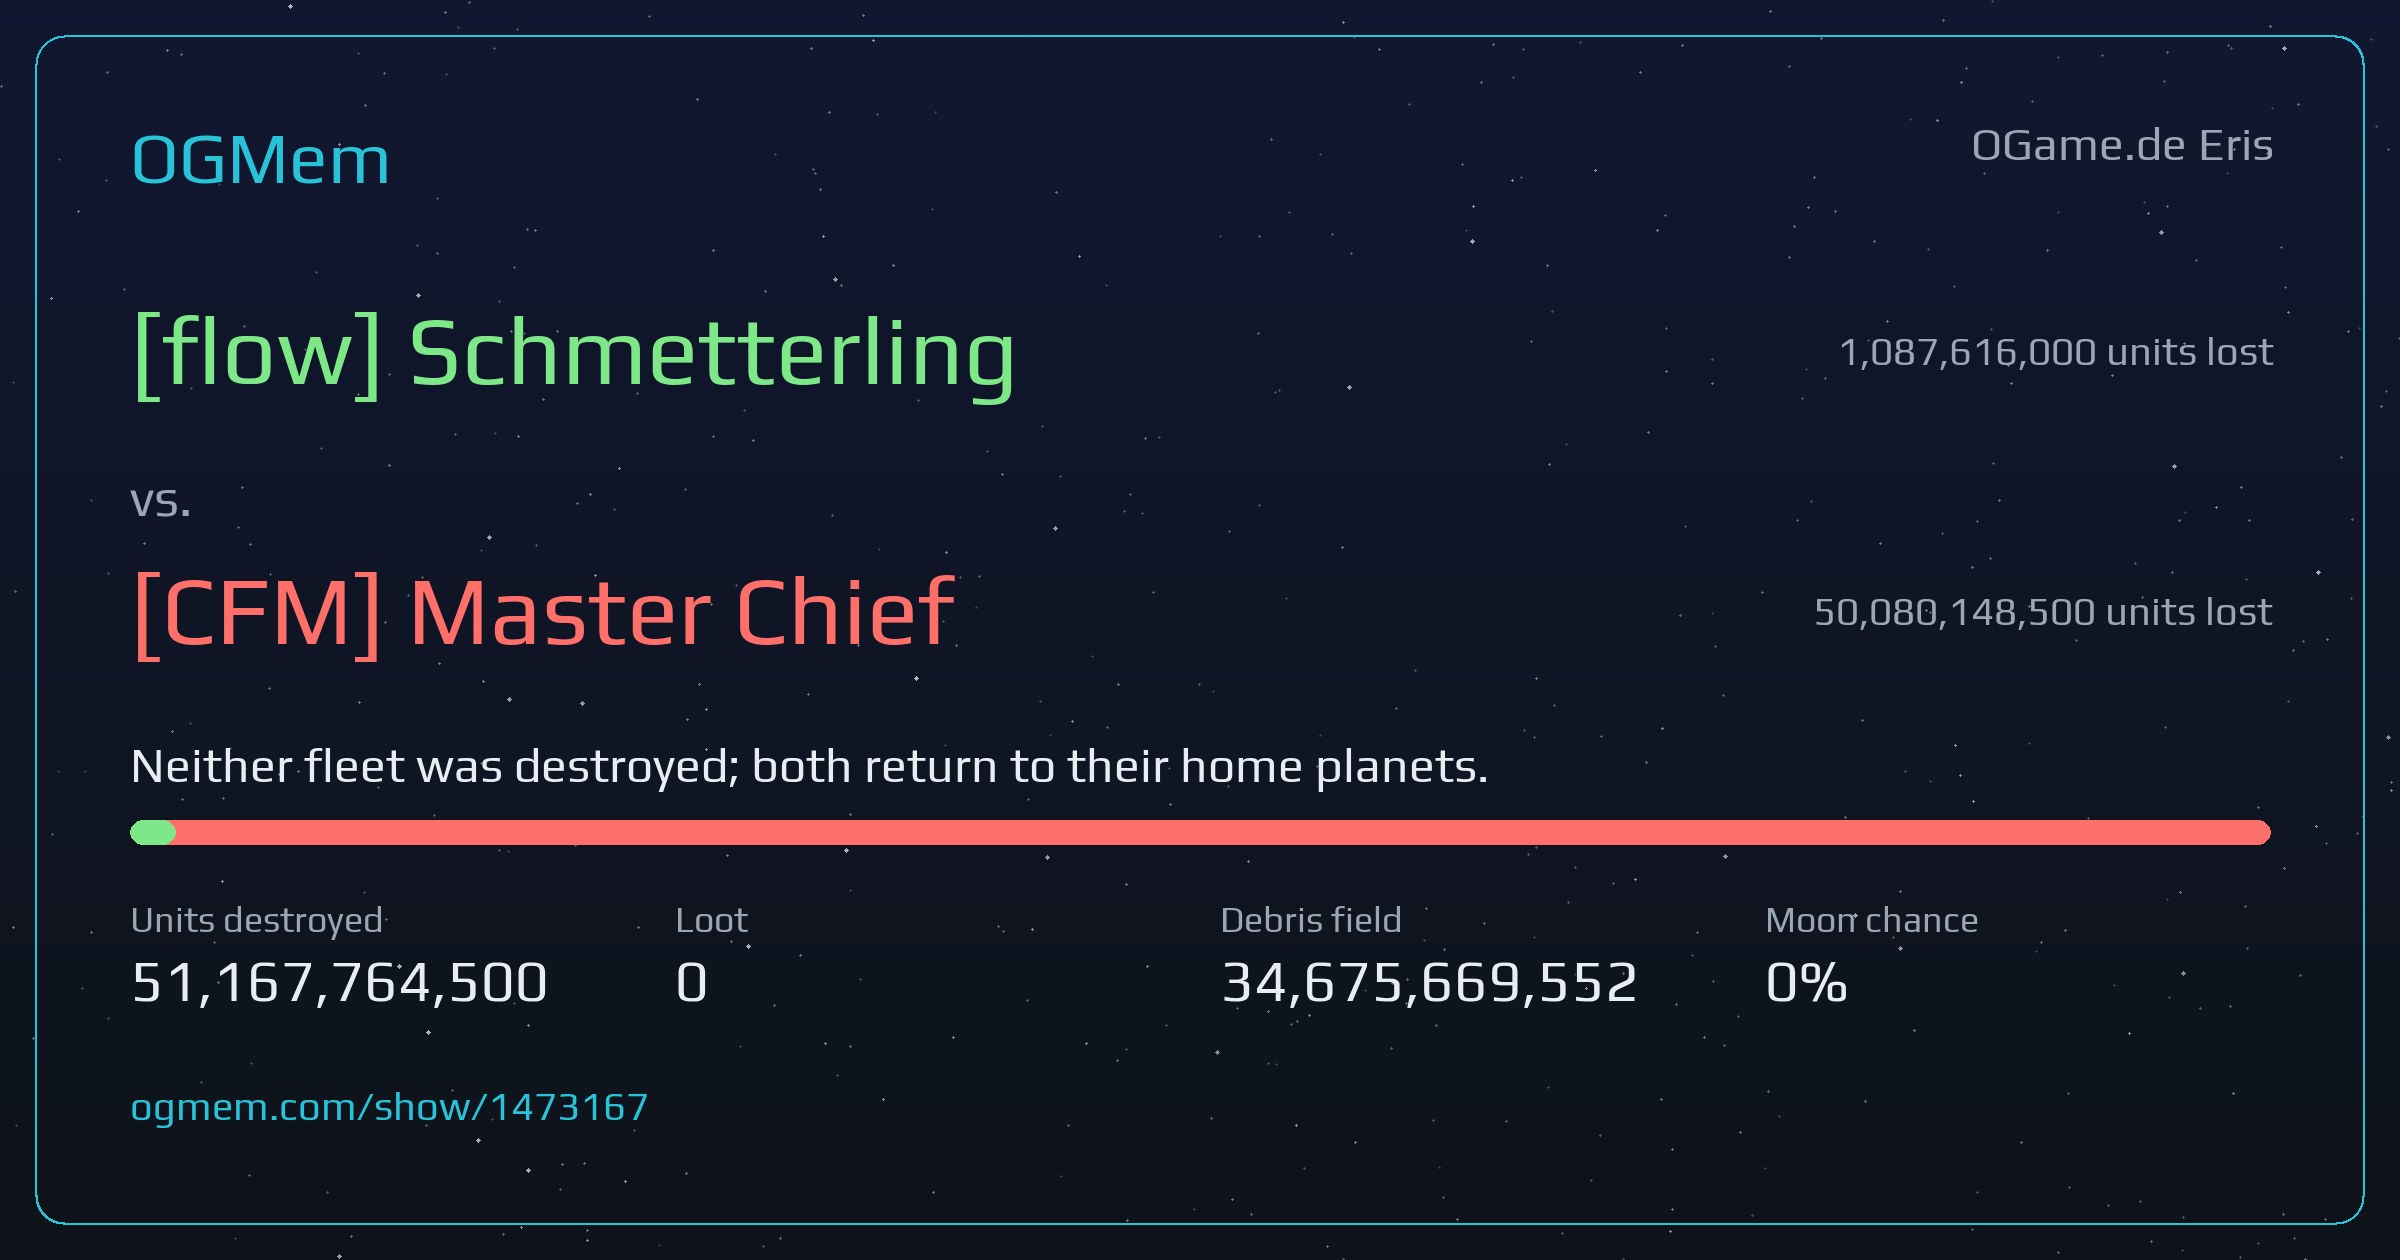The height and width of the screenshot is (1260, 2400).
Task: Open the ogmem.com/show/1473167 link
Action: coord(390,1108)
